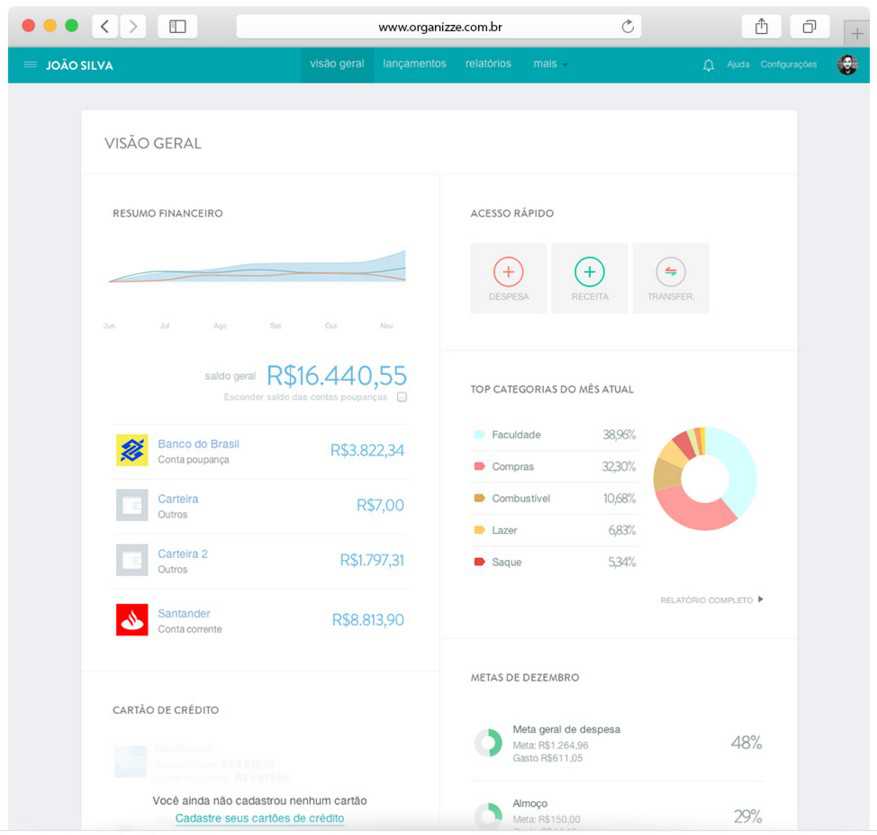Click Cadastre seus cartões de crédito link
Viewport: 877px width, 835px height.
pos(259,818)
